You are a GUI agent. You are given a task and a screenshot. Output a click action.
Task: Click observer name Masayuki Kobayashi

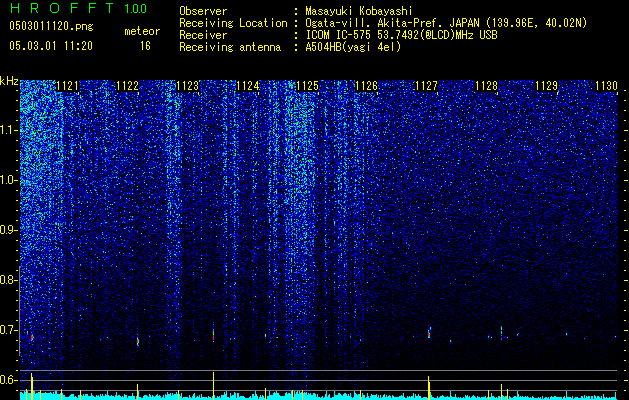[x=358, y=11]
